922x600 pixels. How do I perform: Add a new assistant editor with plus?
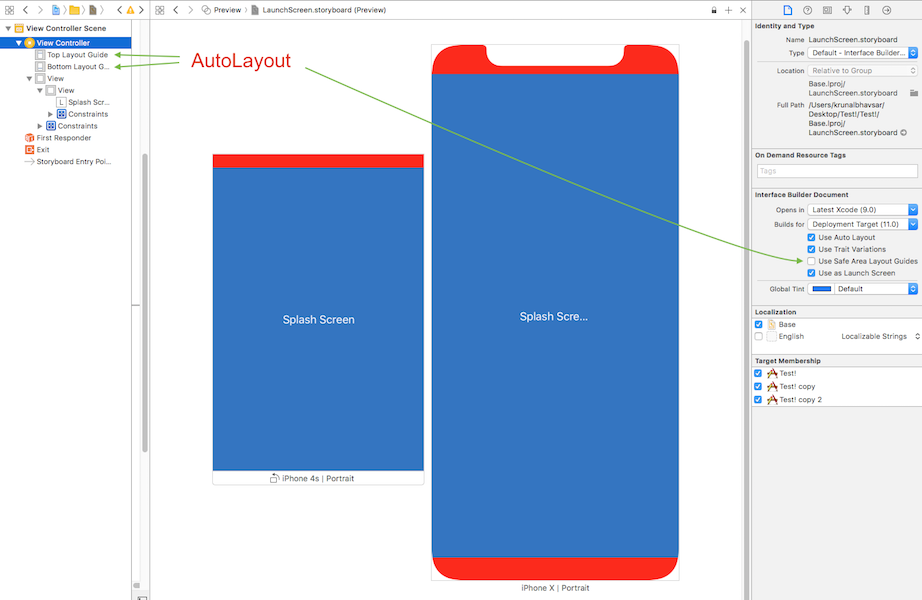pyautogui.click(x=729, y=10)
